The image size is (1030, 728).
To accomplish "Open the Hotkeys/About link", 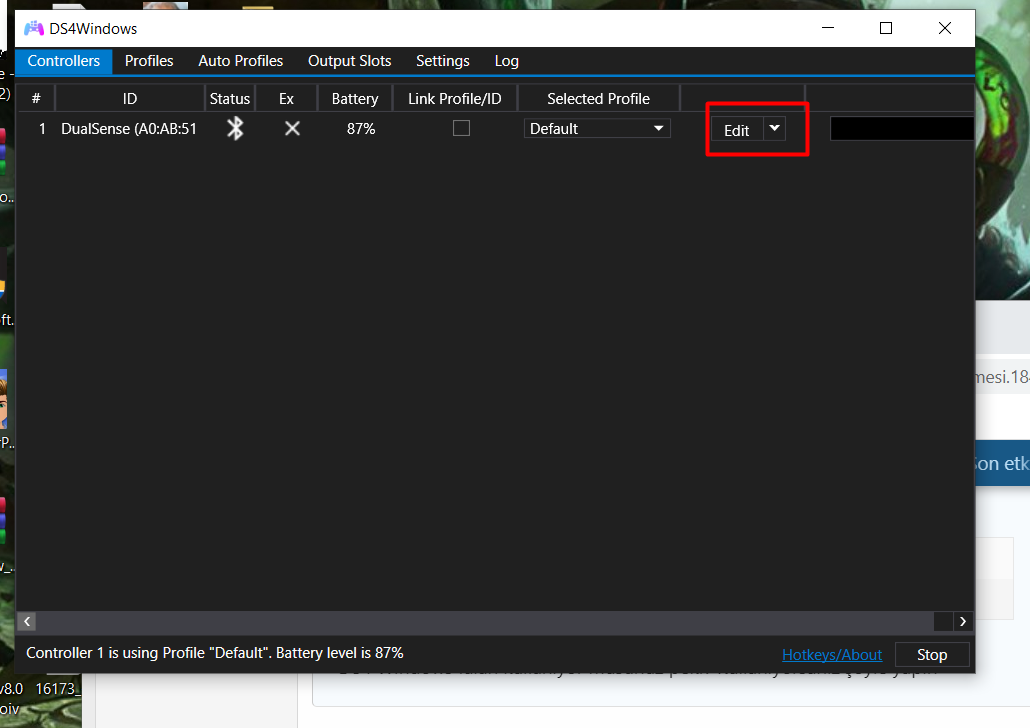I will point(832,655).
